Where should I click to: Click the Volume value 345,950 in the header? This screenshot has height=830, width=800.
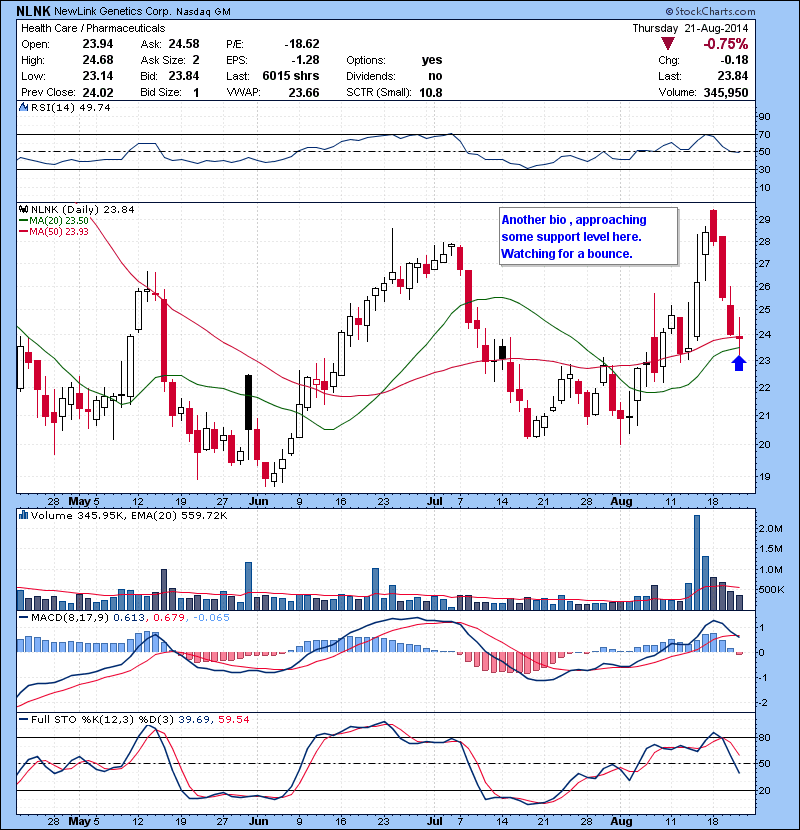726,93
